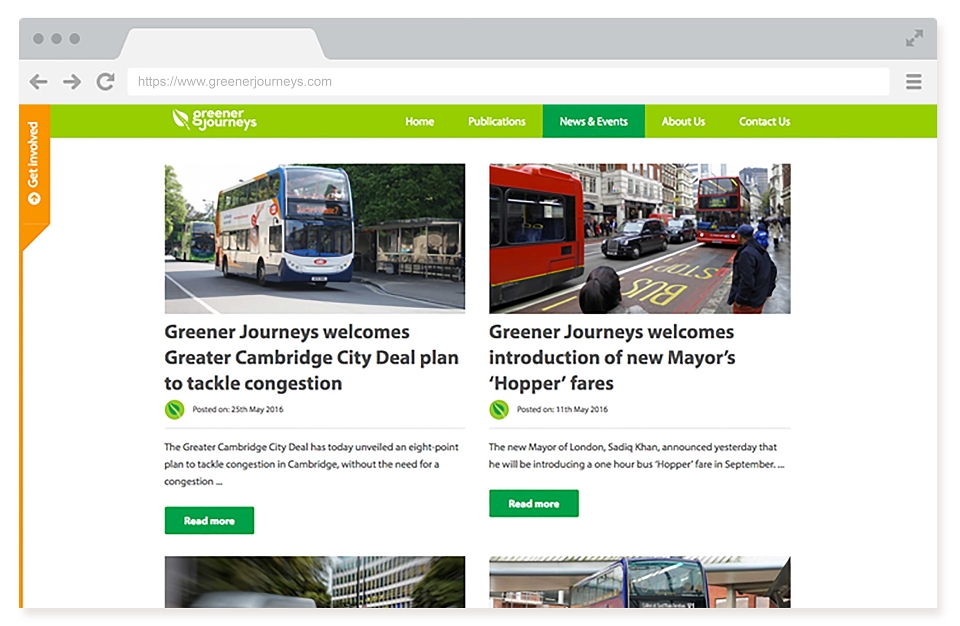The image size is (960, 626).
Task: Go to the Contact Us page
Action: (x=764, y=121)
